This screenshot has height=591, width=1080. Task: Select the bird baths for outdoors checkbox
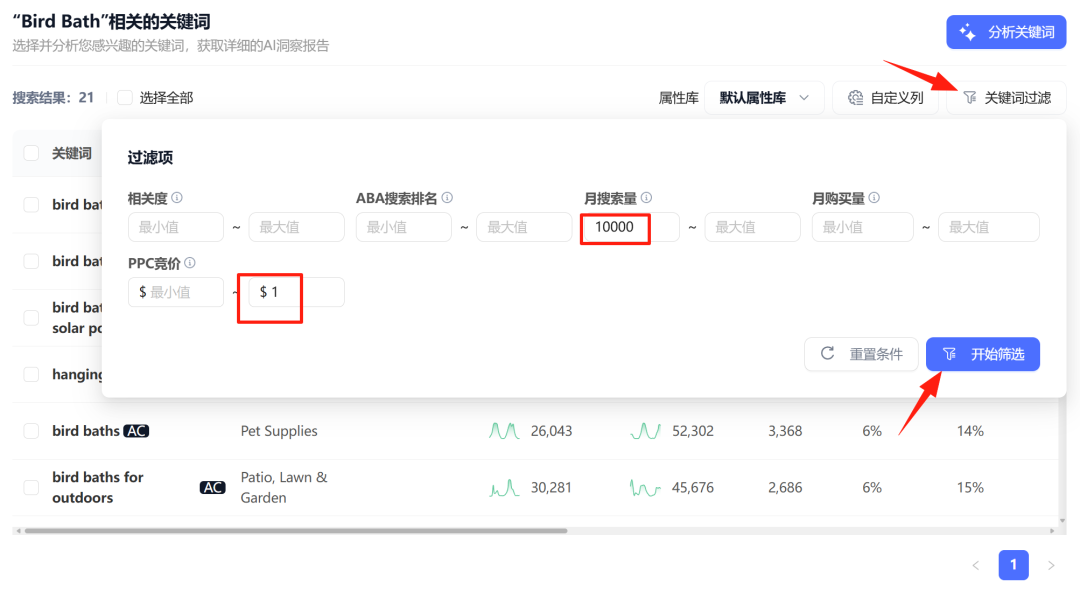pyautogui.click(x=31, y=488)
